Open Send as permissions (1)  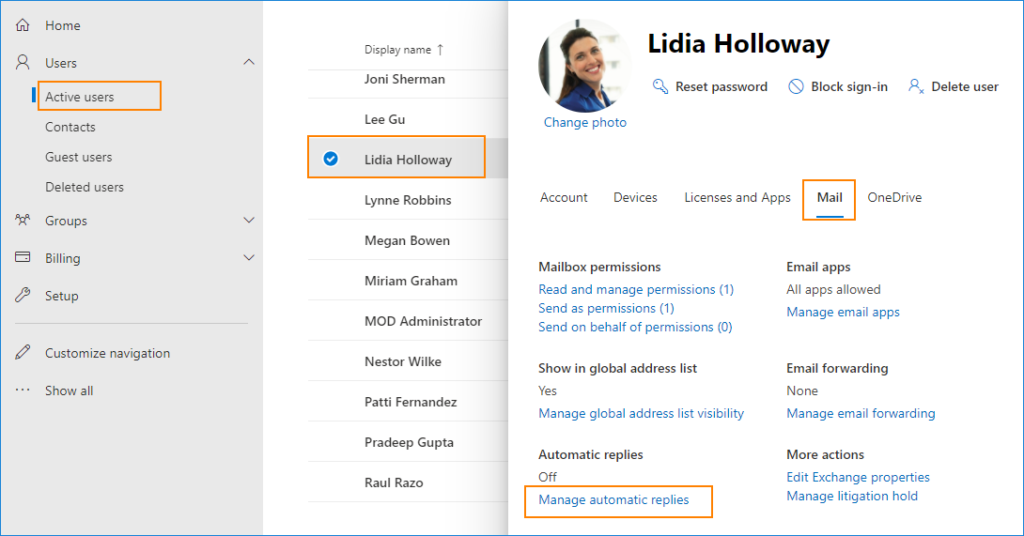click(606, 308)
